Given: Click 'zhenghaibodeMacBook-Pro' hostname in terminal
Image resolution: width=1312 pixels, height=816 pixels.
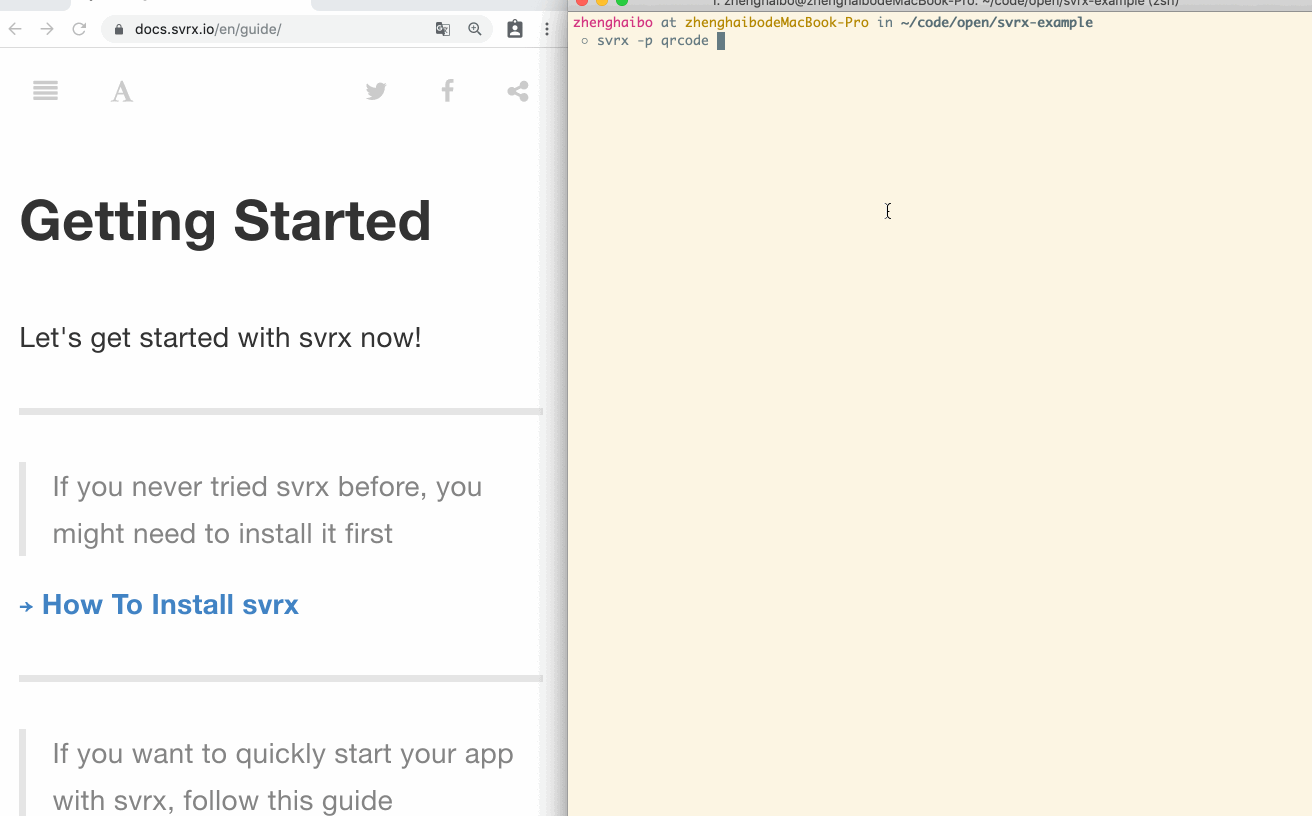Looking at the screenshot, I should tap(777, 22).
